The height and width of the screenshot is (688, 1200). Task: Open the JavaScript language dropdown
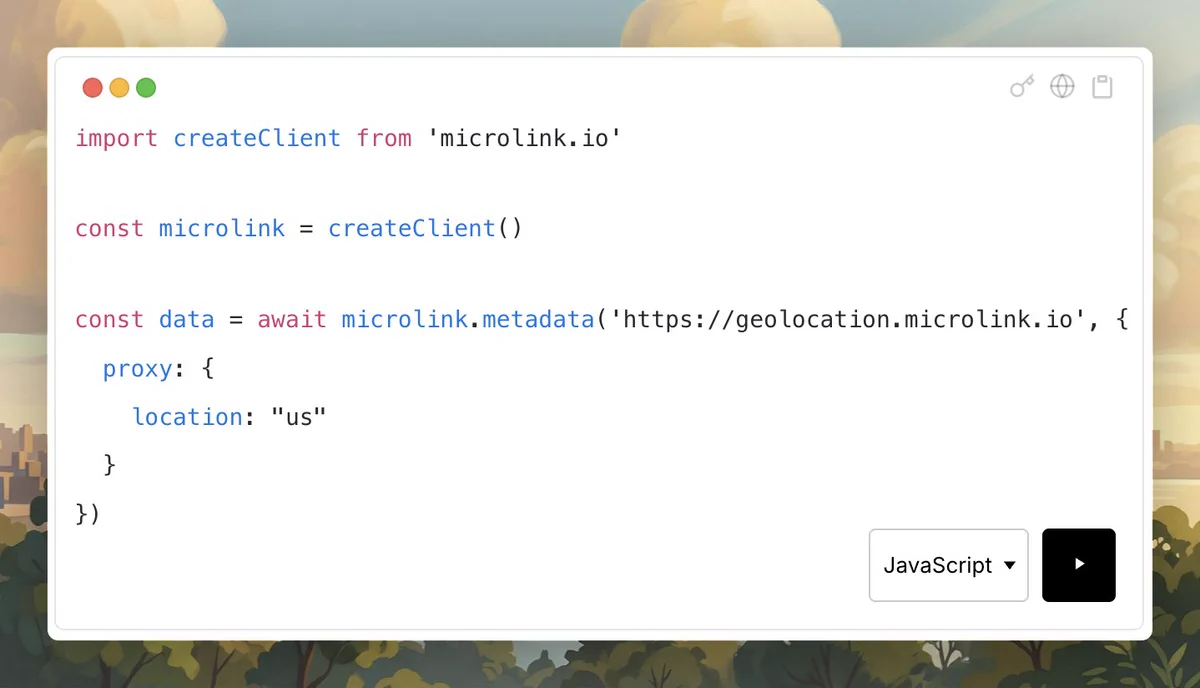[x=949, y=565]
